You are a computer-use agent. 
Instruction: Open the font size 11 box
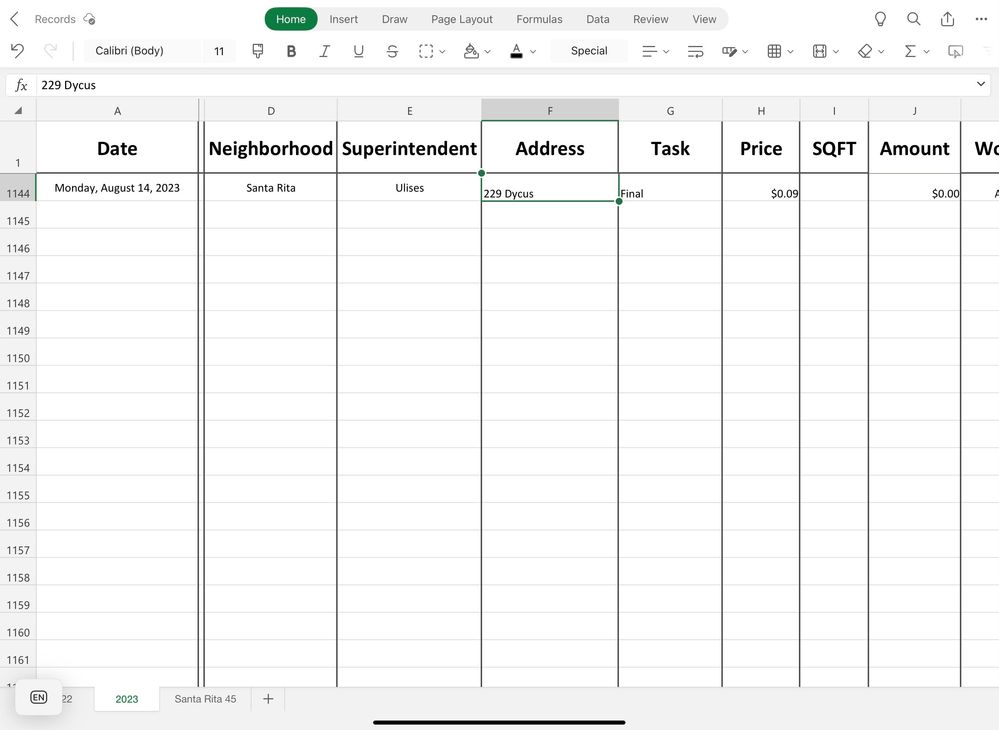tap(219, 51)
